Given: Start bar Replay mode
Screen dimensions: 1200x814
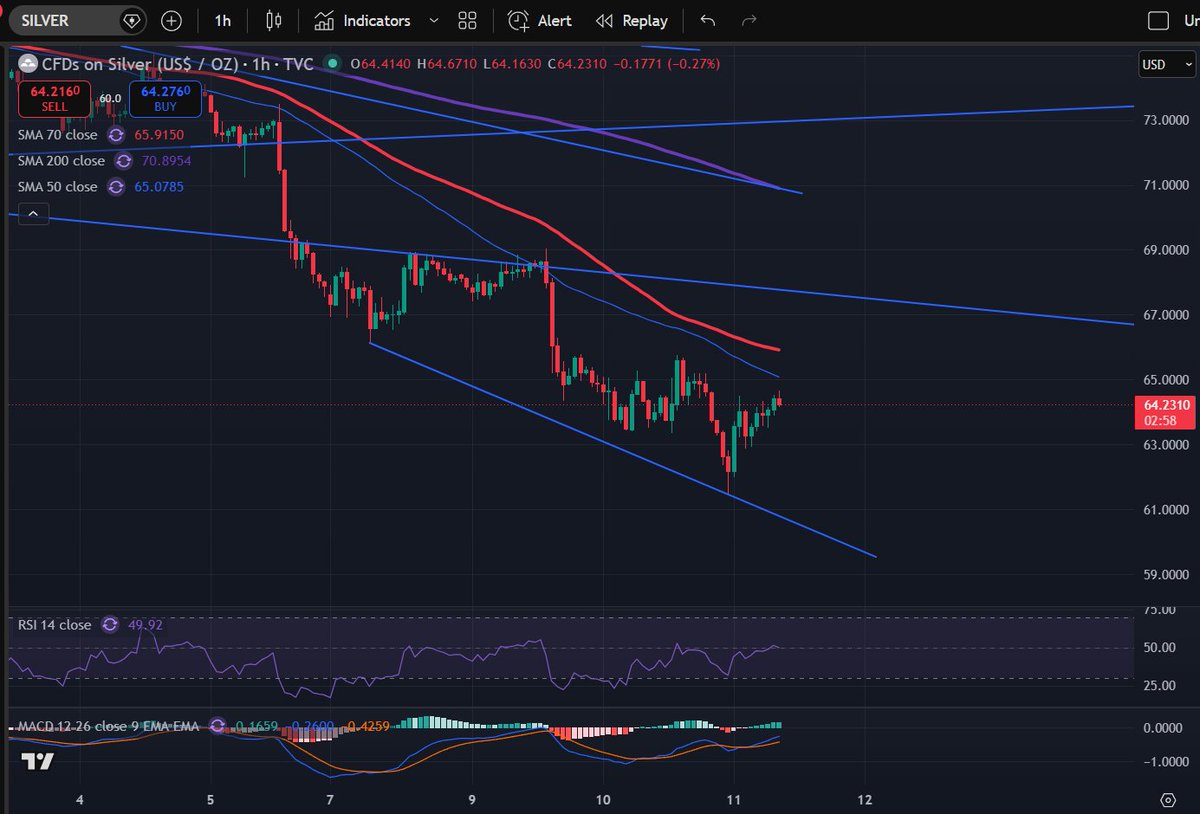Looking at the screenshot, I should 632,20.
